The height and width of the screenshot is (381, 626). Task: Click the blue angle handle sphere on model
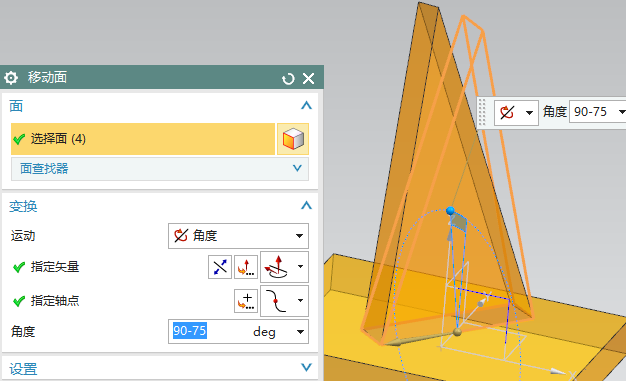click(x=450, y=210)
